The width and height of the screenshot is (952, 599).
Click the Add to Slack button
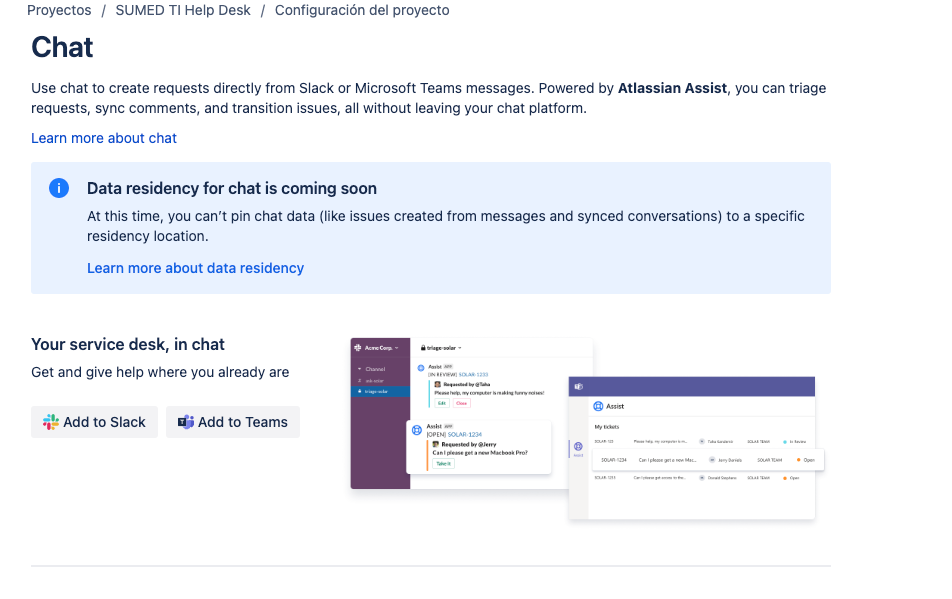point(94,422)
